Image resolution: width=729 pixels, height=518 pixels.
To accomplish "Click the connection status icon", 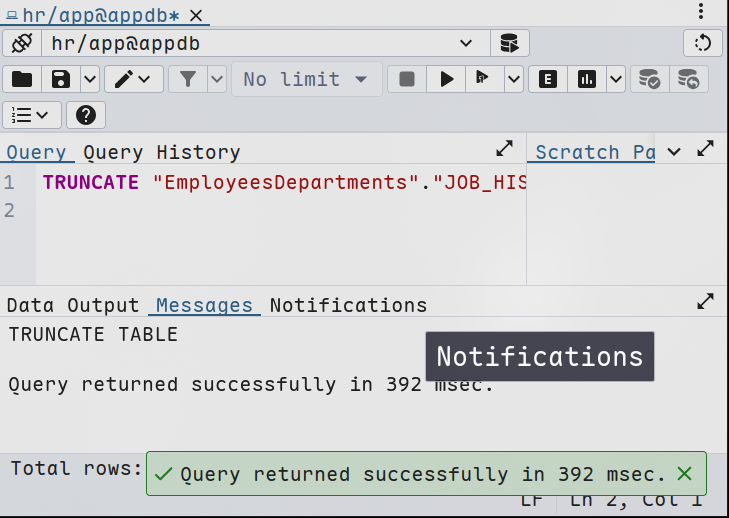I will (x=22, y=43).
